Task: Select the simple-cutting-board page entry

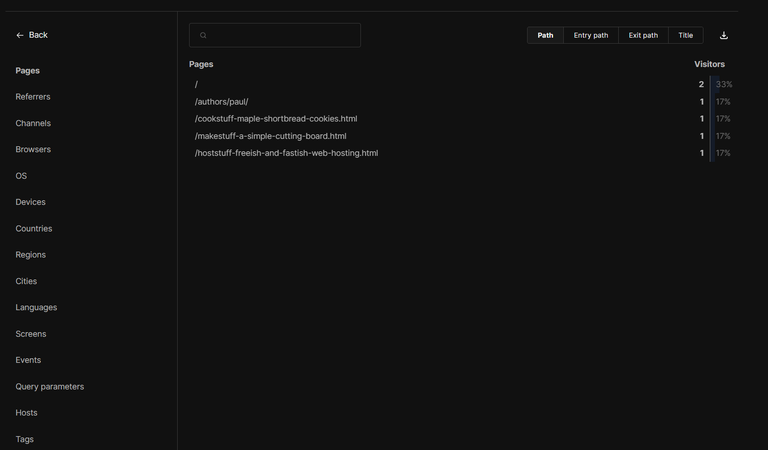Action: 460,136
